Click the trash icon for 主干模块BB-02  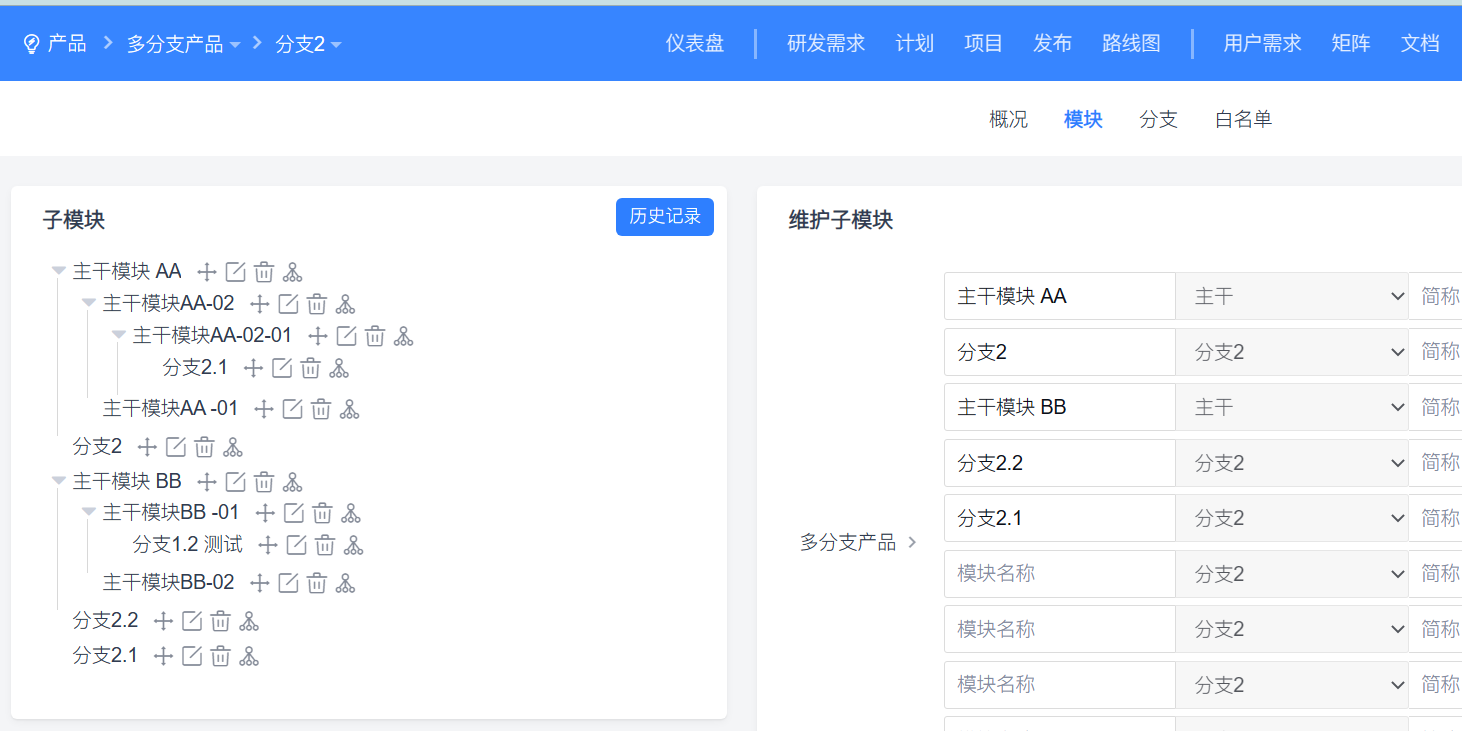pyautogui.click(x=316, y=583)
